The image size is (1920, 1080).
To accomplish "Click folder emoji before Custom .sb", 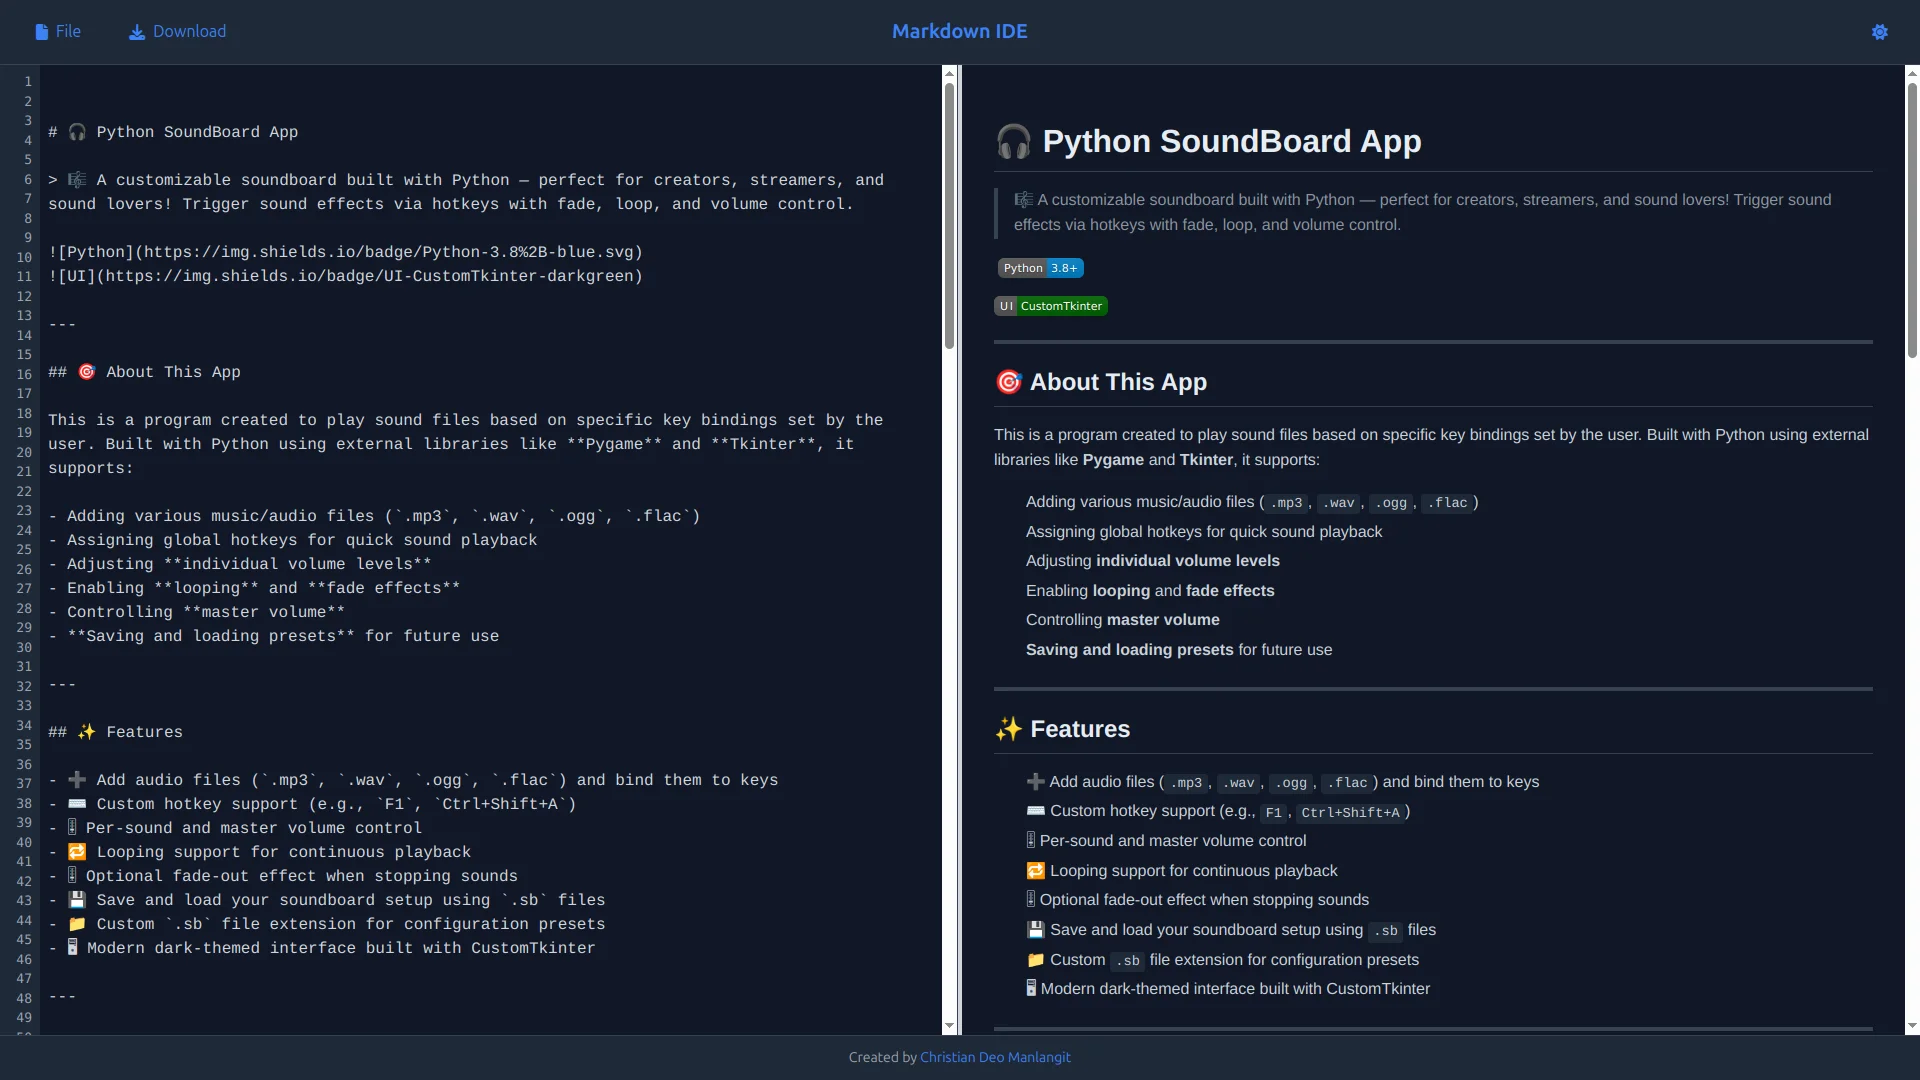I will pyautogui.click(x=1036, y=960).
